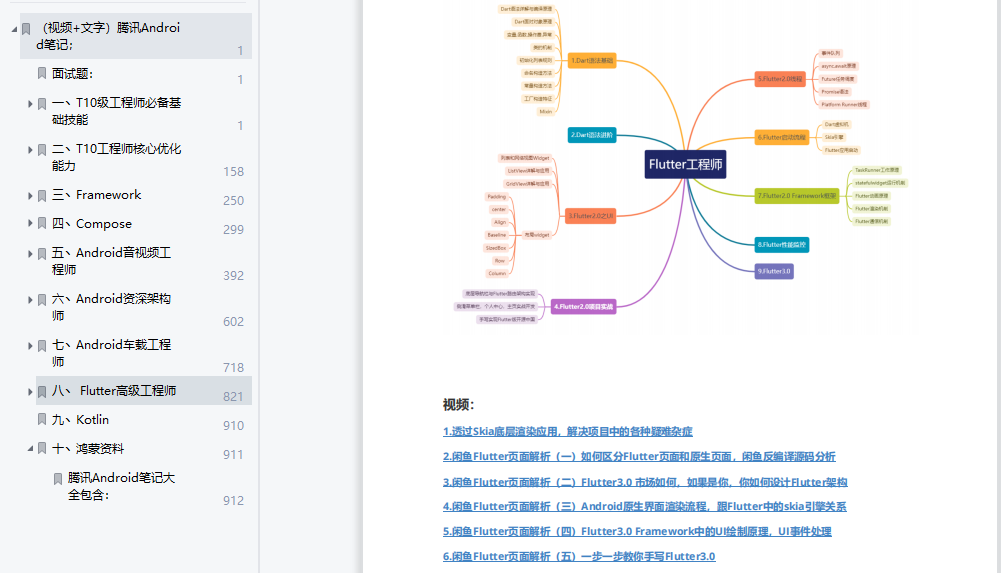This screenshot has width=1001, height=573.
Task: Expand the 四、Compose bookmark
Action: (29, 223)
